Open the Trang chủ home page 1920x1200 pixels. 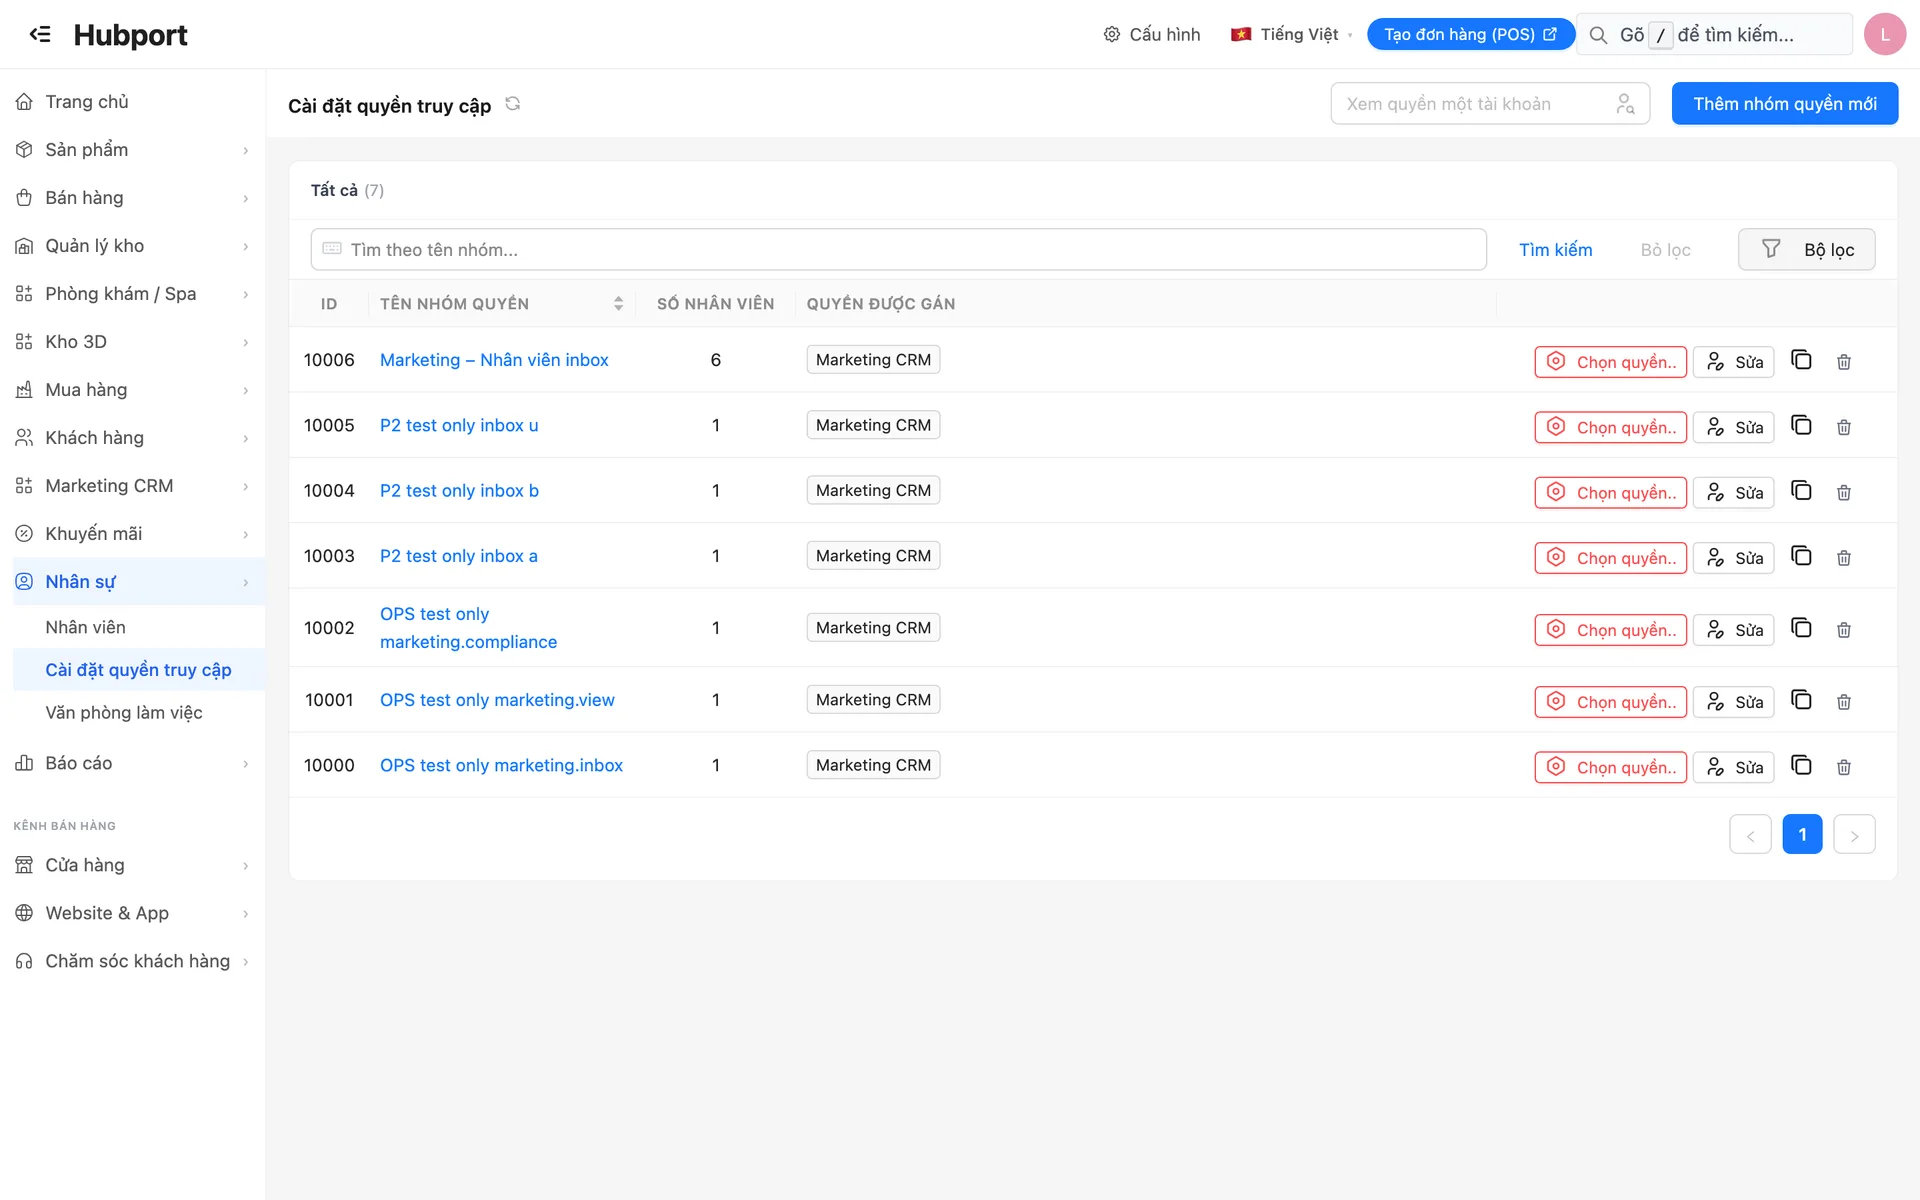click(133, 102)
